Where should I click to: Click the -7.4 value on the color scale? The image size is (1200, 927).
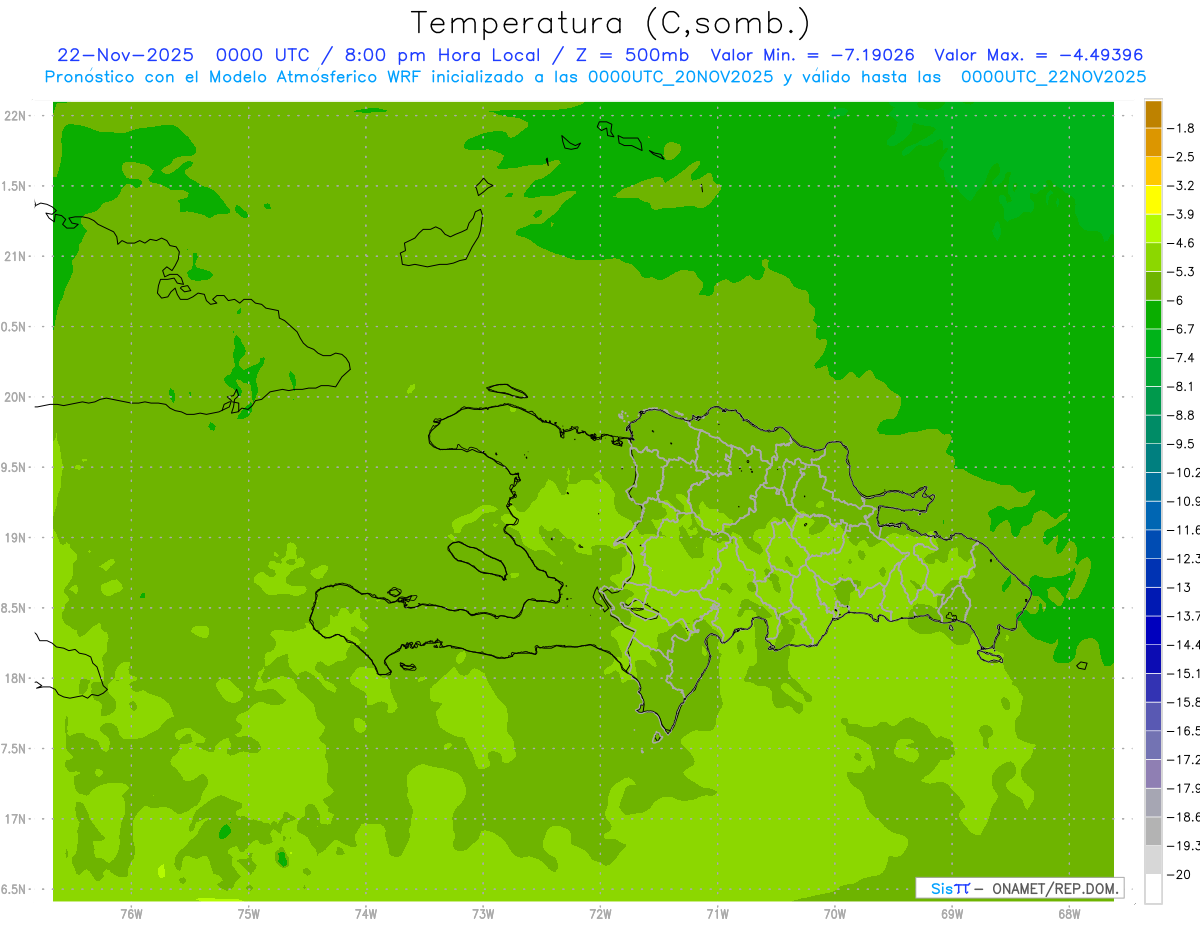[x=1181, y=358]
